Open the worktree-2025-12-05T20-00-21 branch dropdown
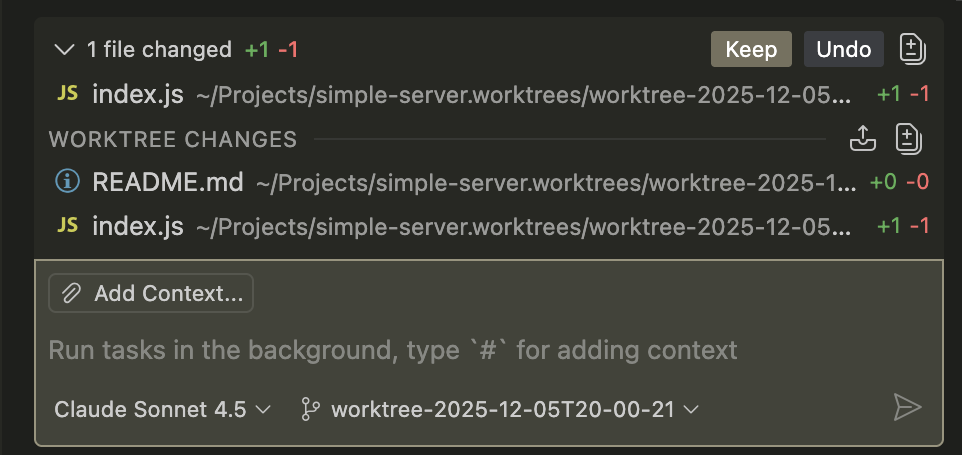The height and width of the screenshot is (455, 962). [500, 409]
